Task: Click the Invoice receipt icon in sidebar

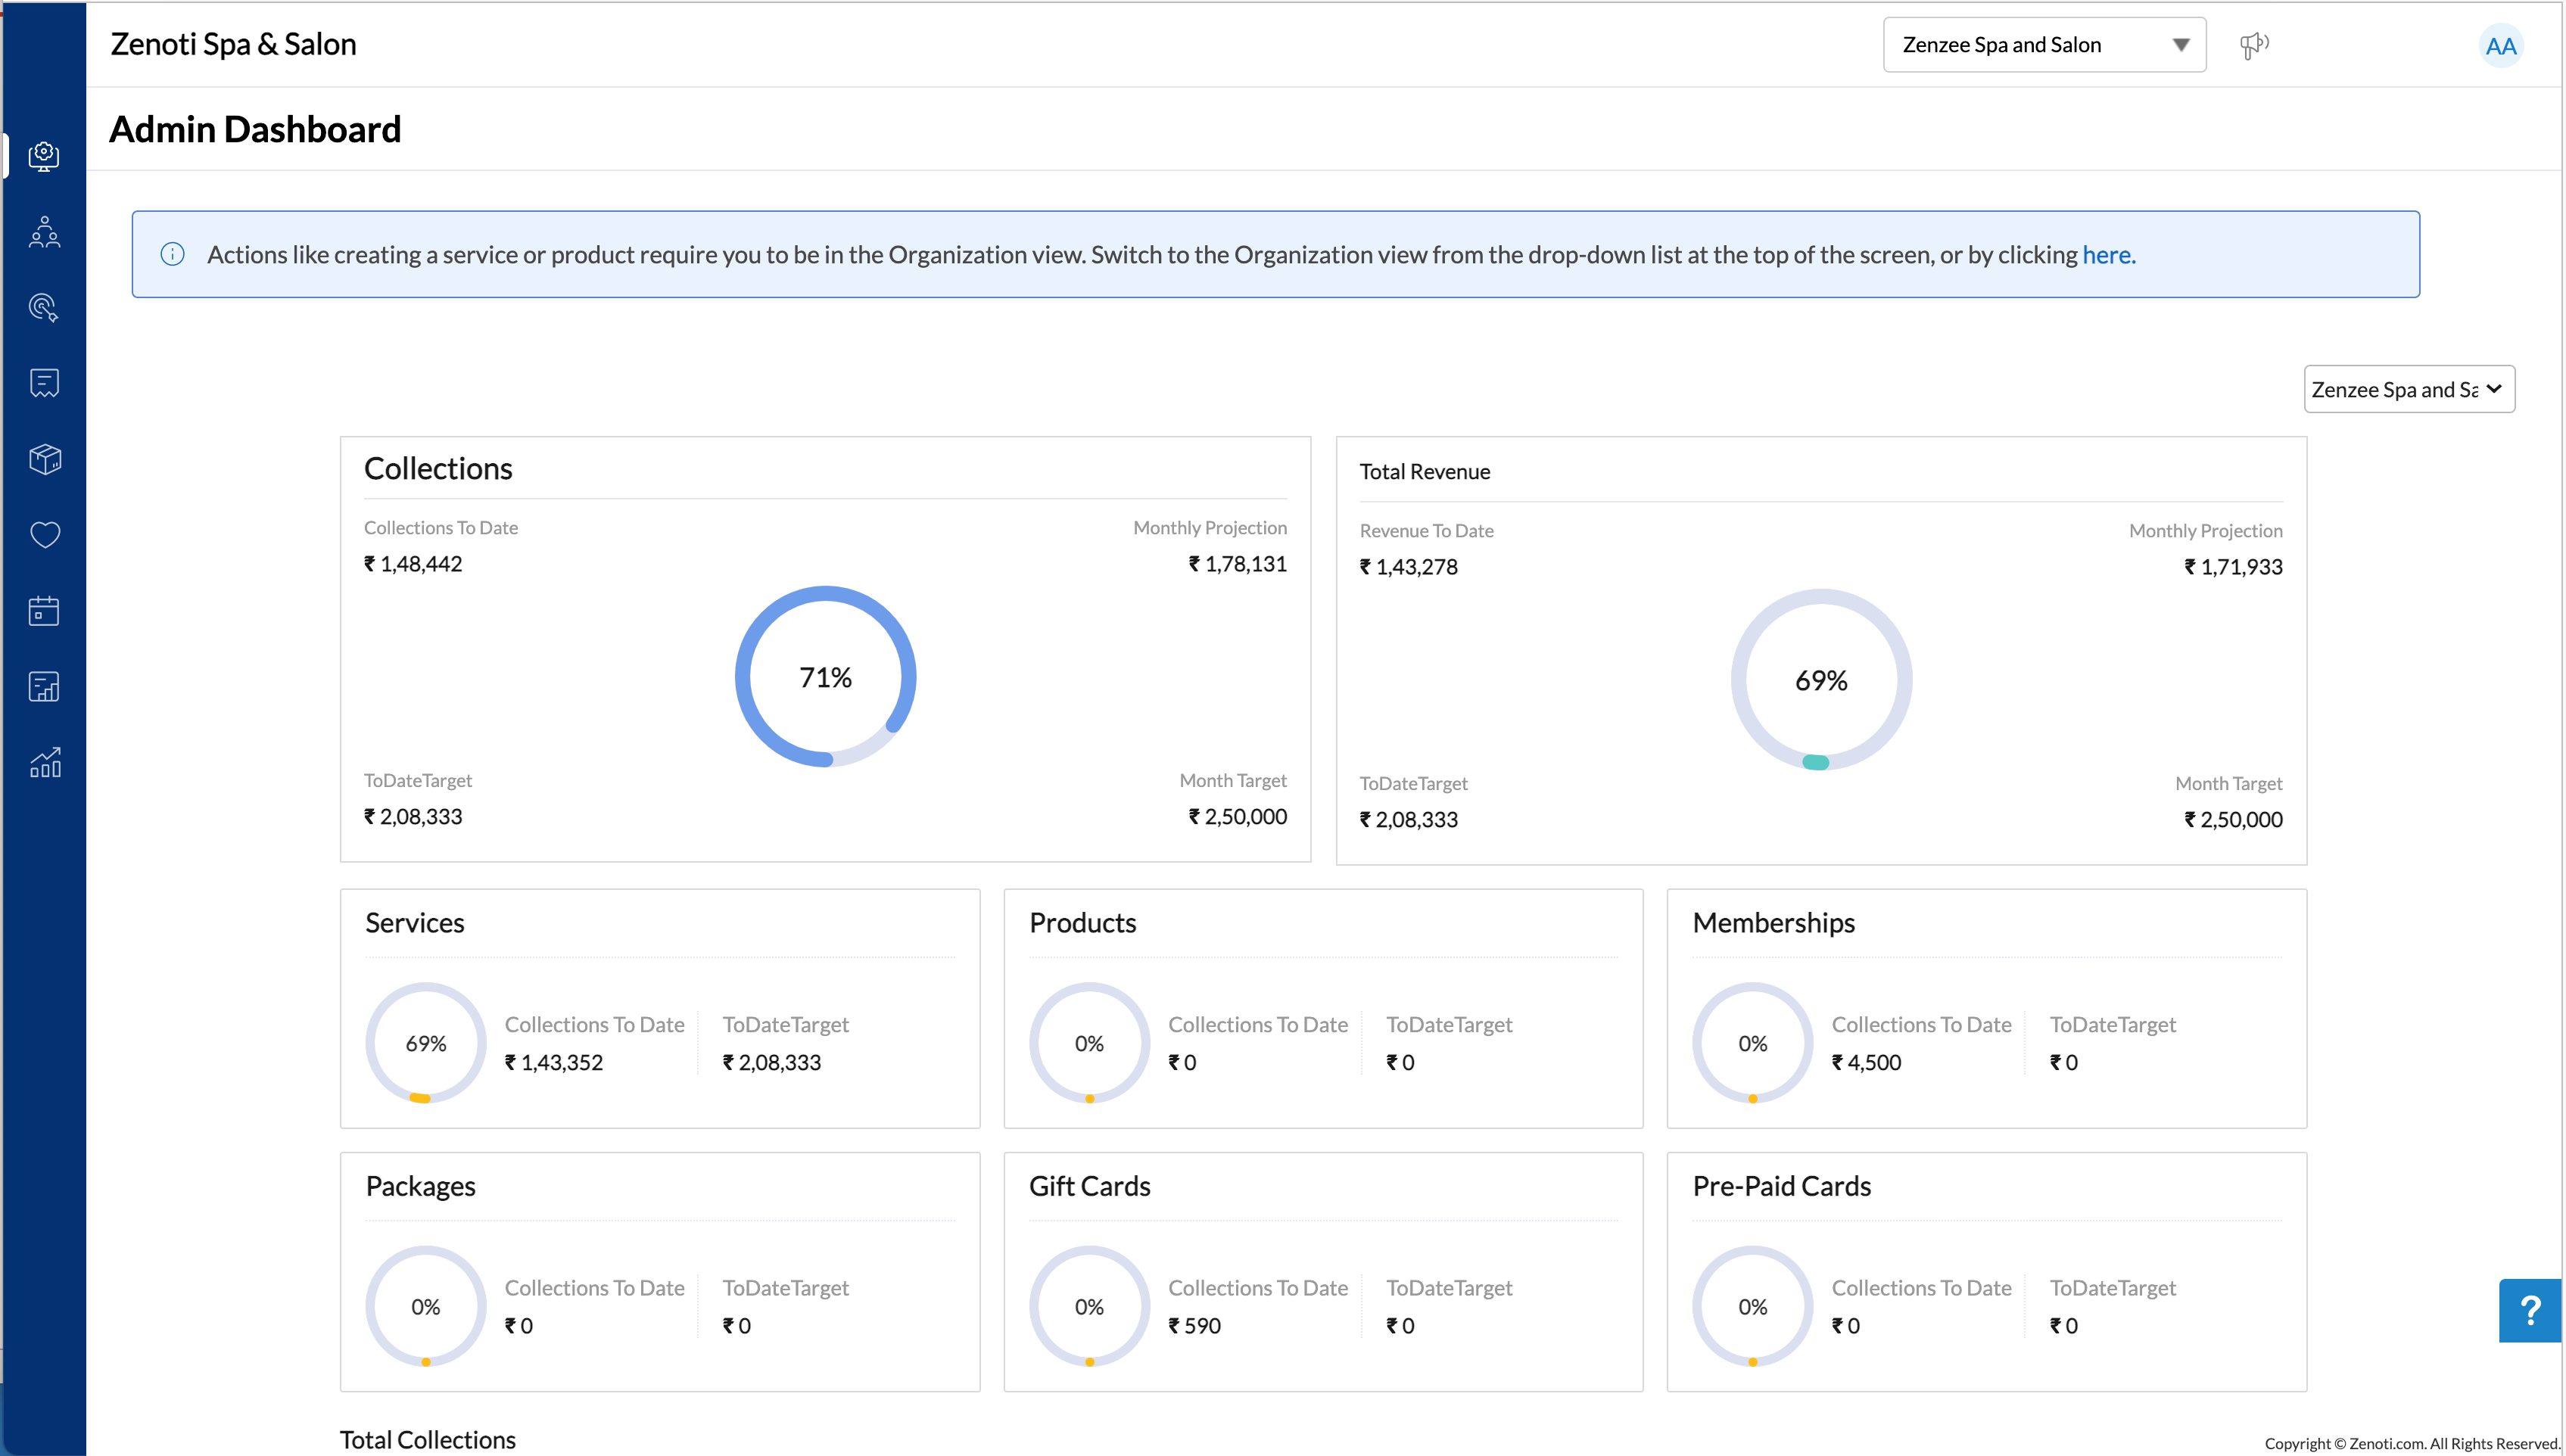Action: click(x=43, y=383)
